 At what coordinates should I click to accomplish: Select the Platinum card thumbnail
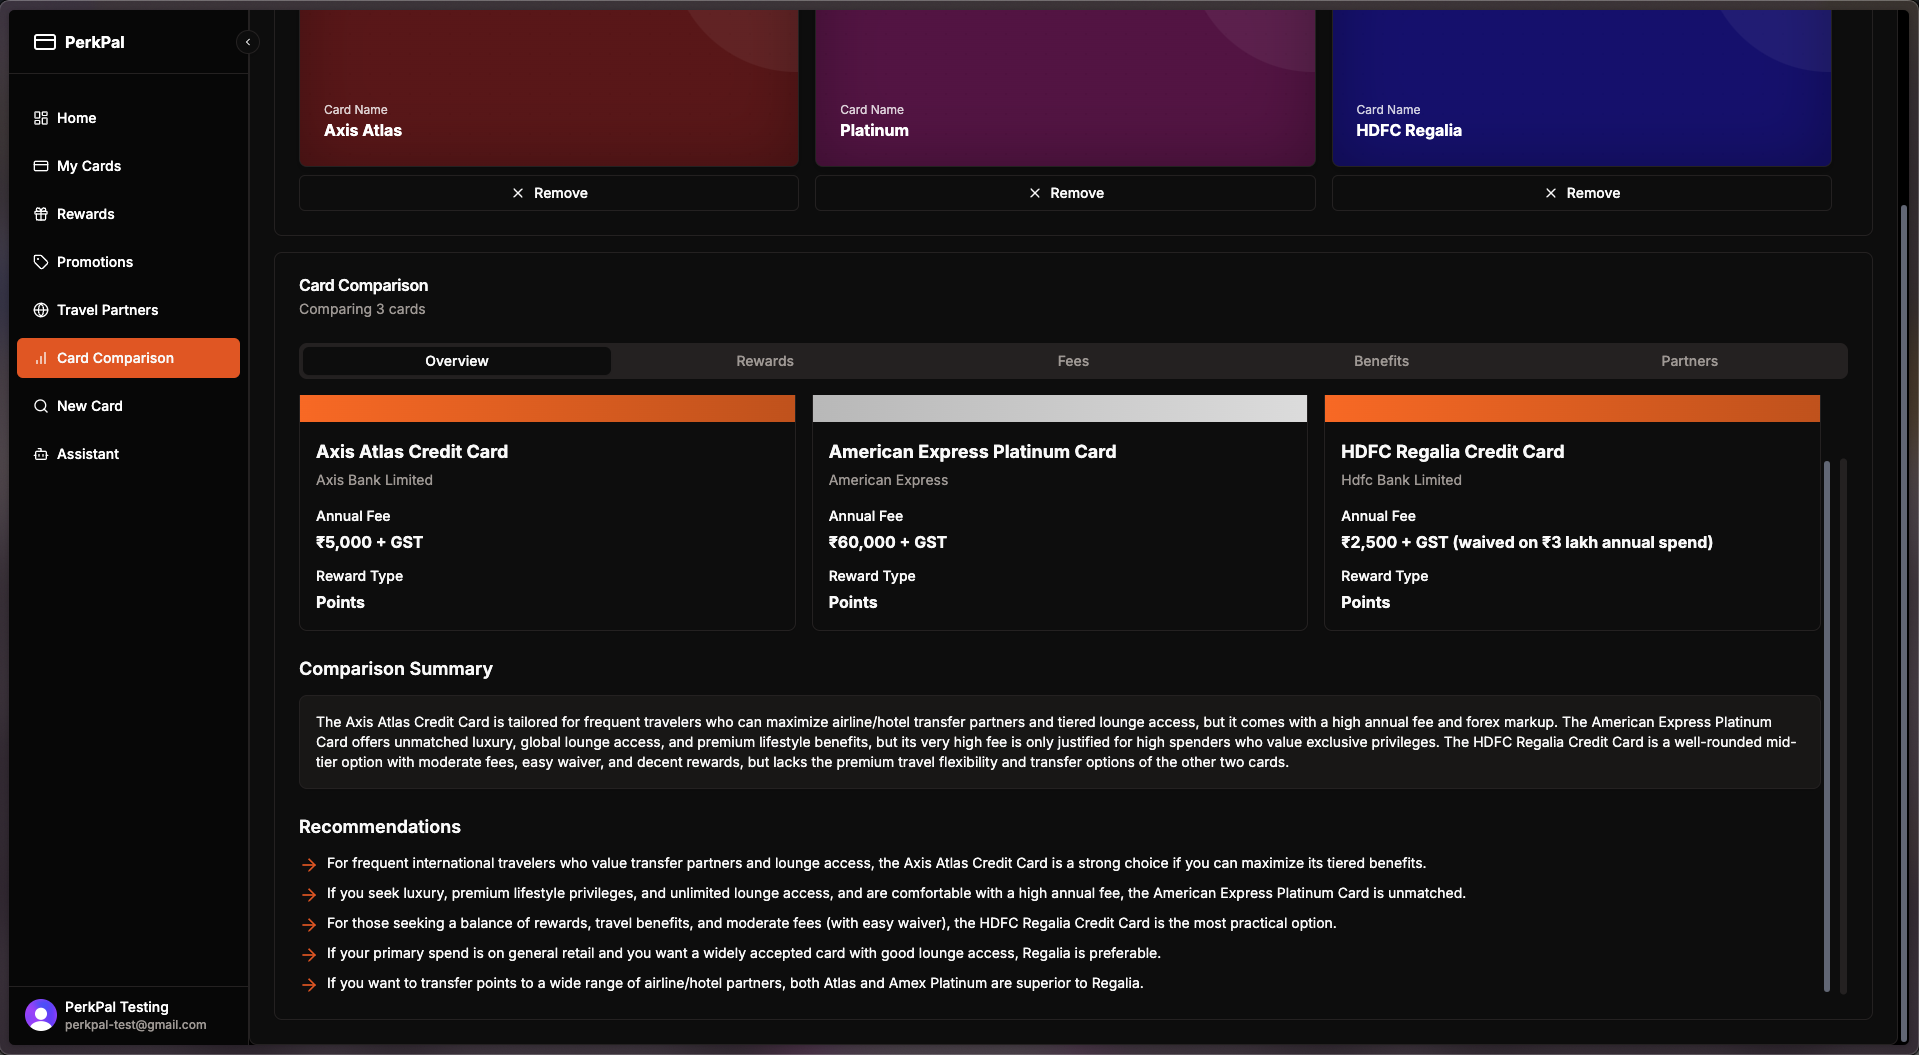click(1065, 88)
